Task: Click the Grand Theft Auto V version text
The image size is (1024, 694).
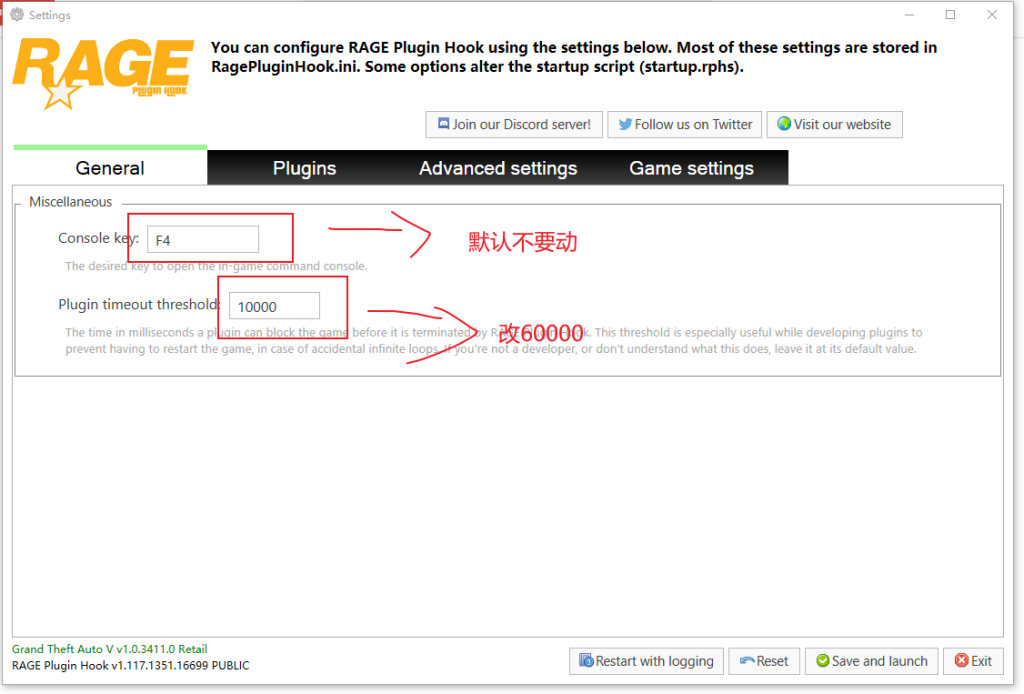Action: [110, 649]
